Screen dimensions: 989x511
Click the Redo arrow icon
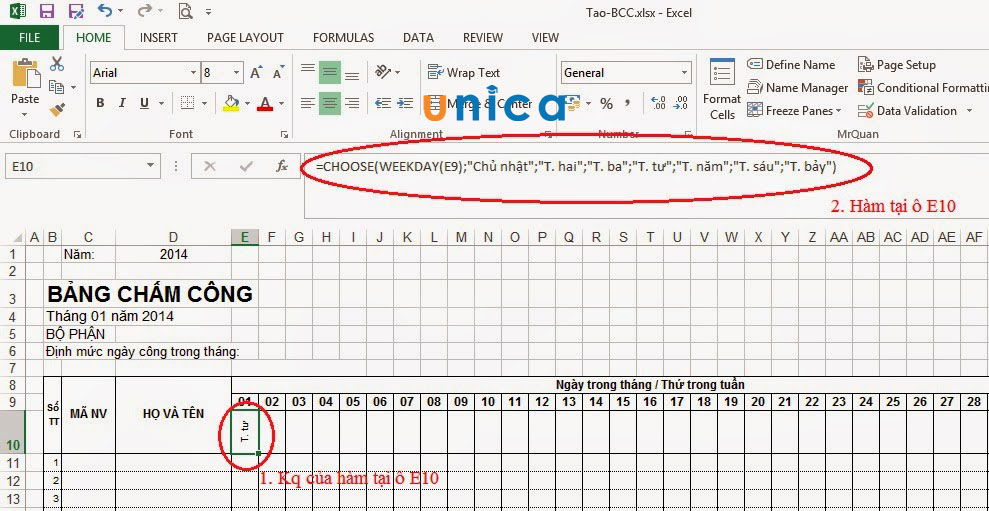(144, 11)
